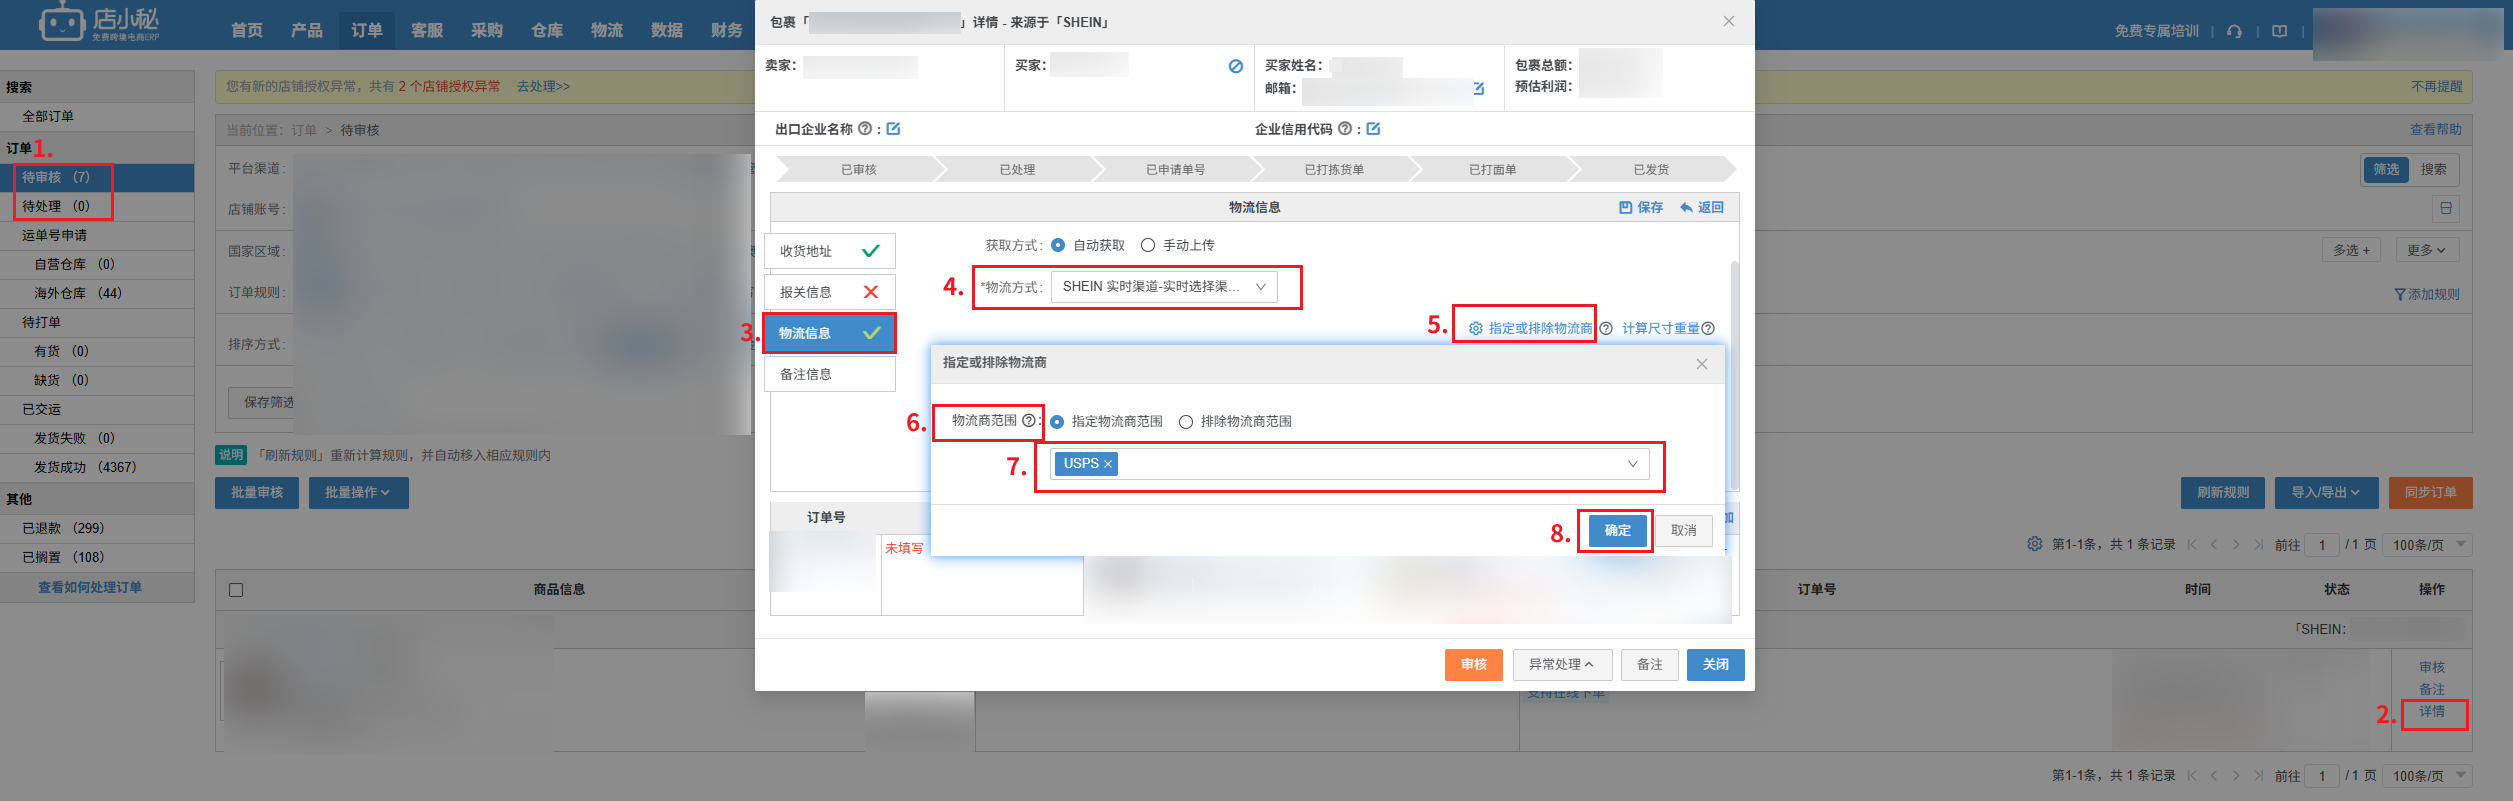Expand the logistics provider selector arrow

coord(1632,464)
